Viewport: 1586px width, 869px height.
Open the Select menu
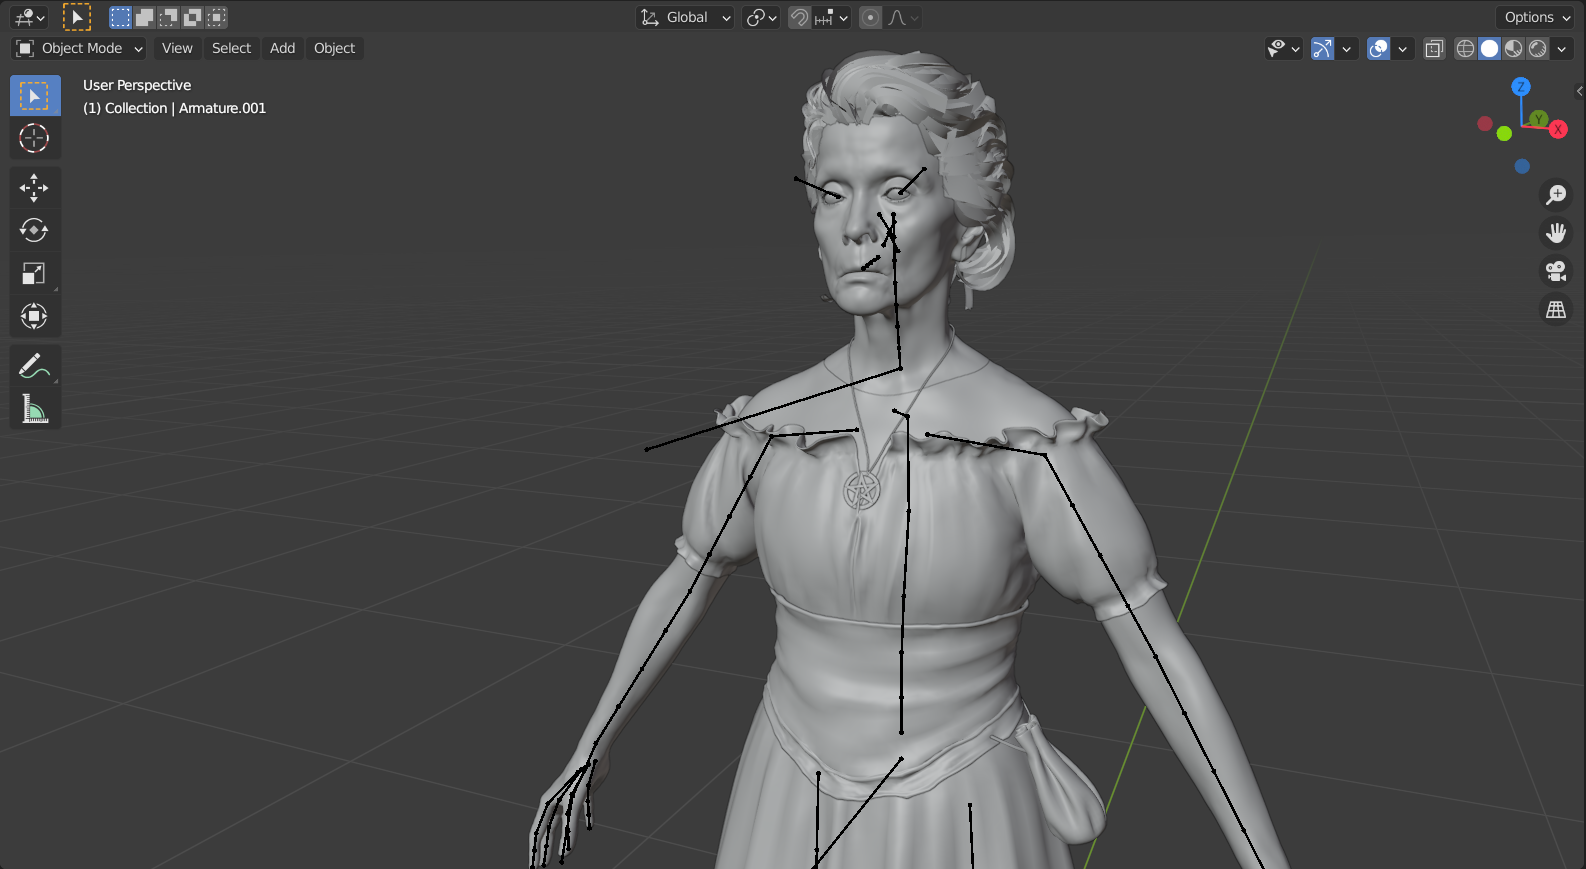tap(231, 48)
